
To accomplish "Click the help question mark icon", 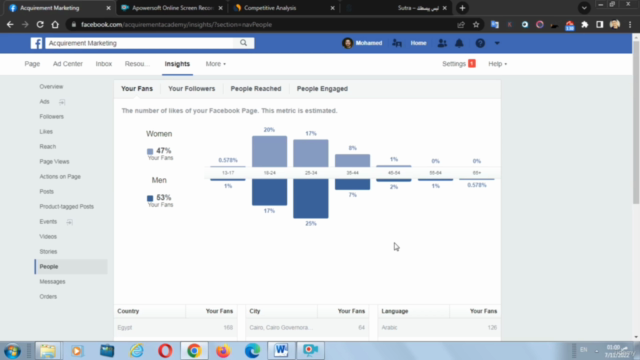I will [x=480, y=43].
